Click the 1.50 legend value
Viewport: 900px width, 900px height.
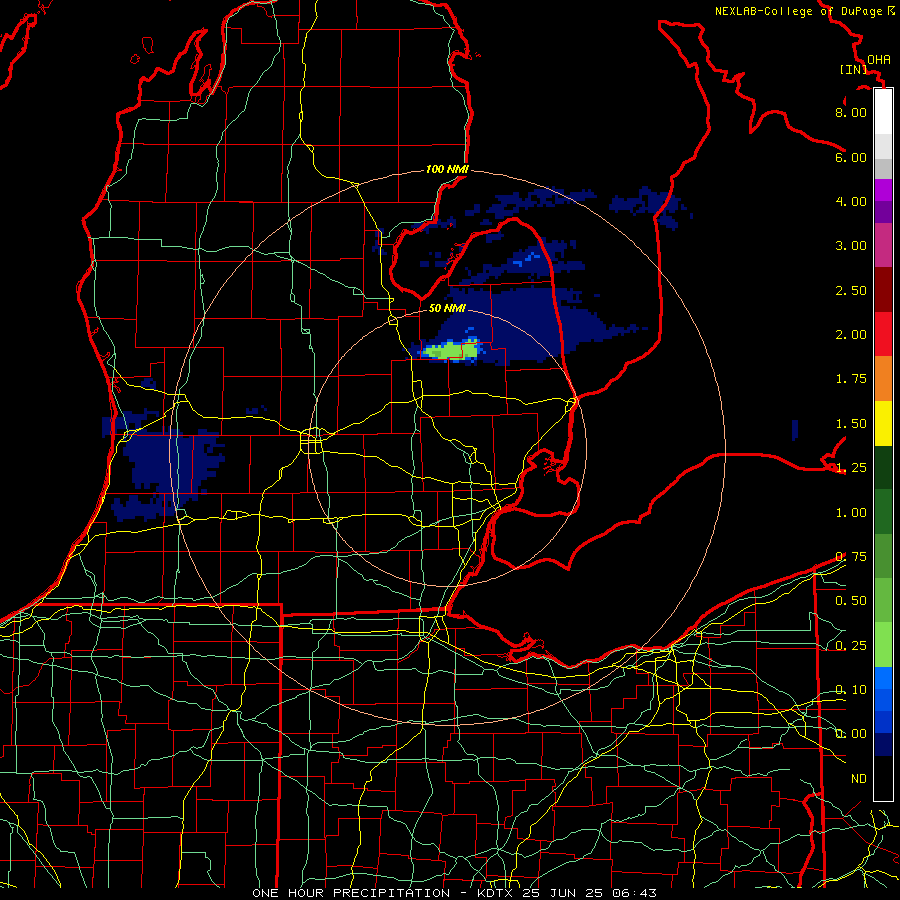point(851,424)
